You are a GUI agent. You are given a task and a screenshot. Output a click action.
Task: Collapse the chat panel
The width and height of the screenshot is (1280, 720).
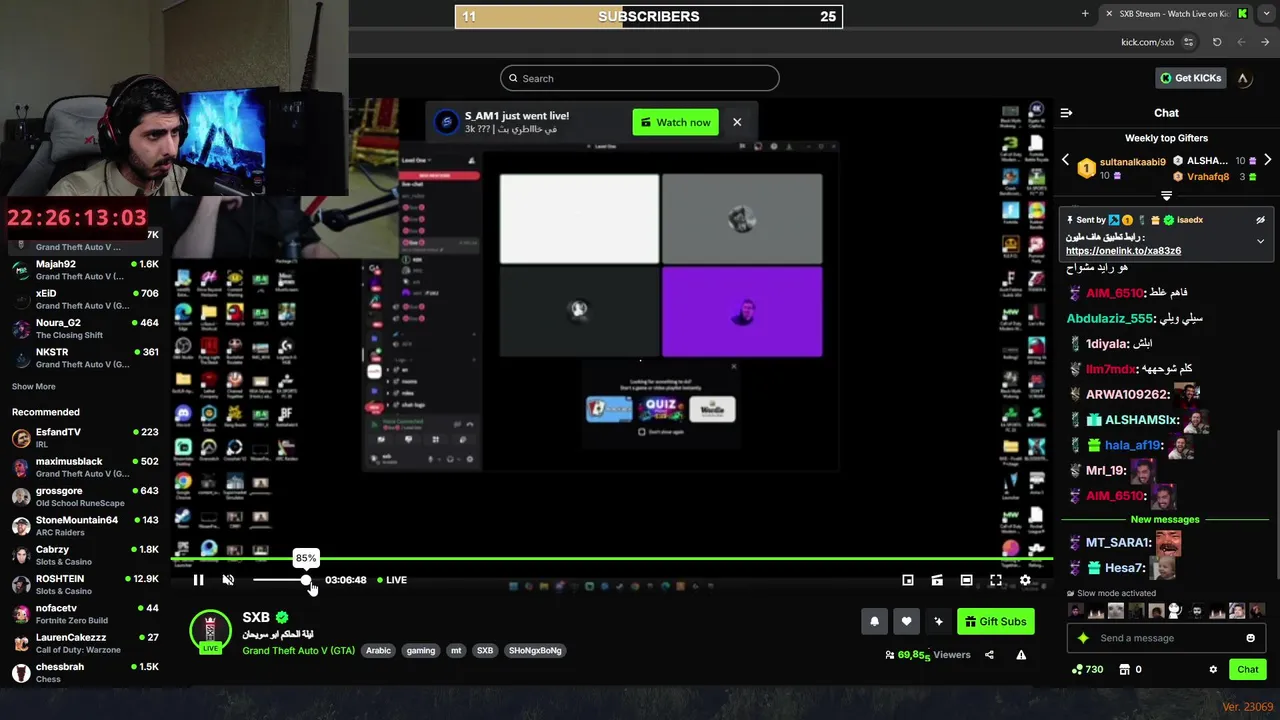tap(1066, 113)
